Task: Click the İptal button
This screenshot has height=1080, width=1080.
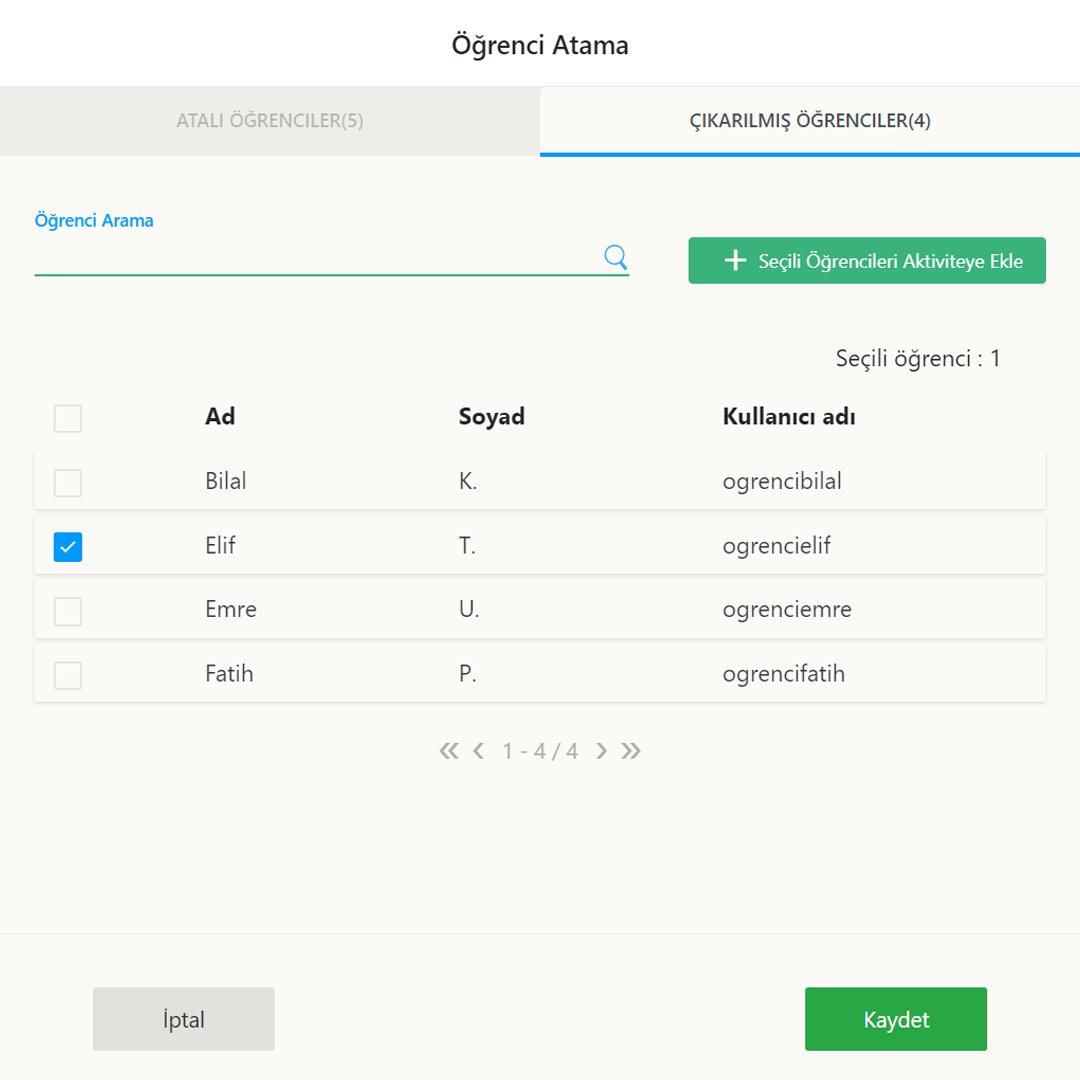Action: [183, 1019]
